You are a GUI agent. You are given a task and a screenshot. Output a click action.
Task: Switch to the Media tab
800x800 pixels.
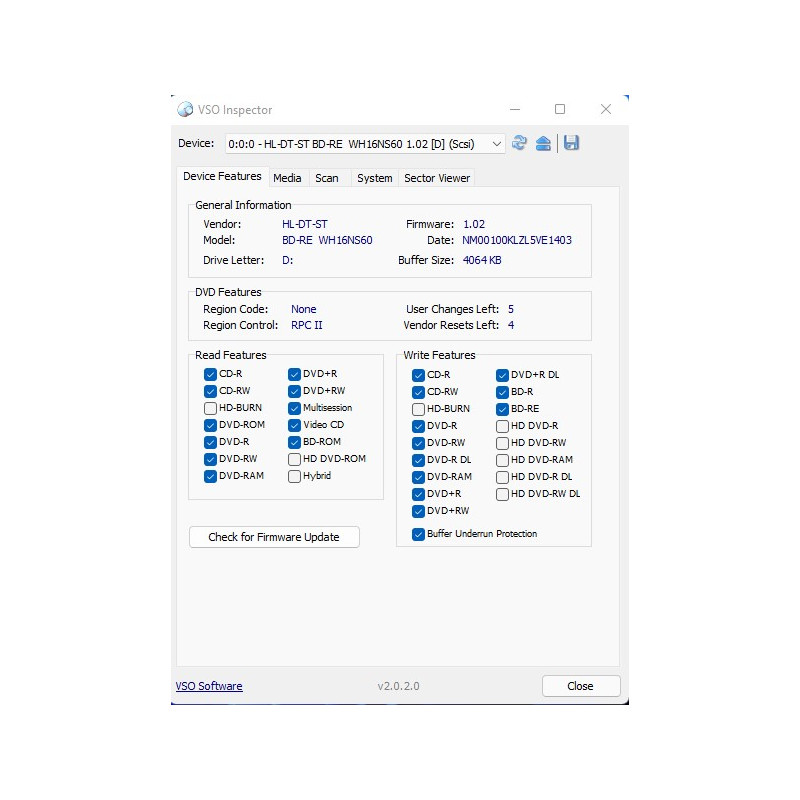pyautogui.click(x=287, y=178)
